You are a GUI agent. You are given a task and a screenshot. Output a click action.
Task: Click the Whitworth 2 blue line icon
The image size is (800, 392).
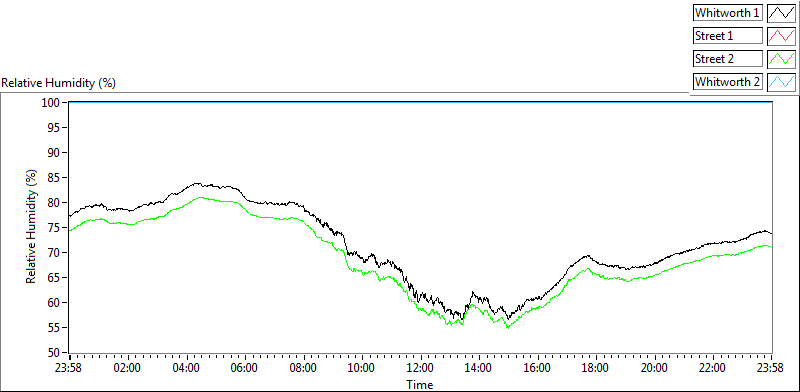(x=781, y=82)
